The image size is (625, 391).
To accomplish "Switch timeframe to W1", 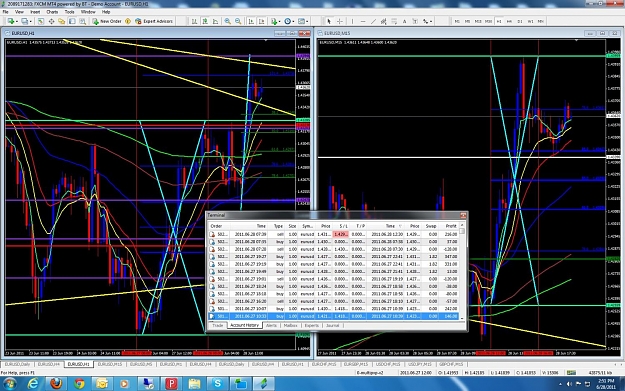I will click(x=531, y=21).
